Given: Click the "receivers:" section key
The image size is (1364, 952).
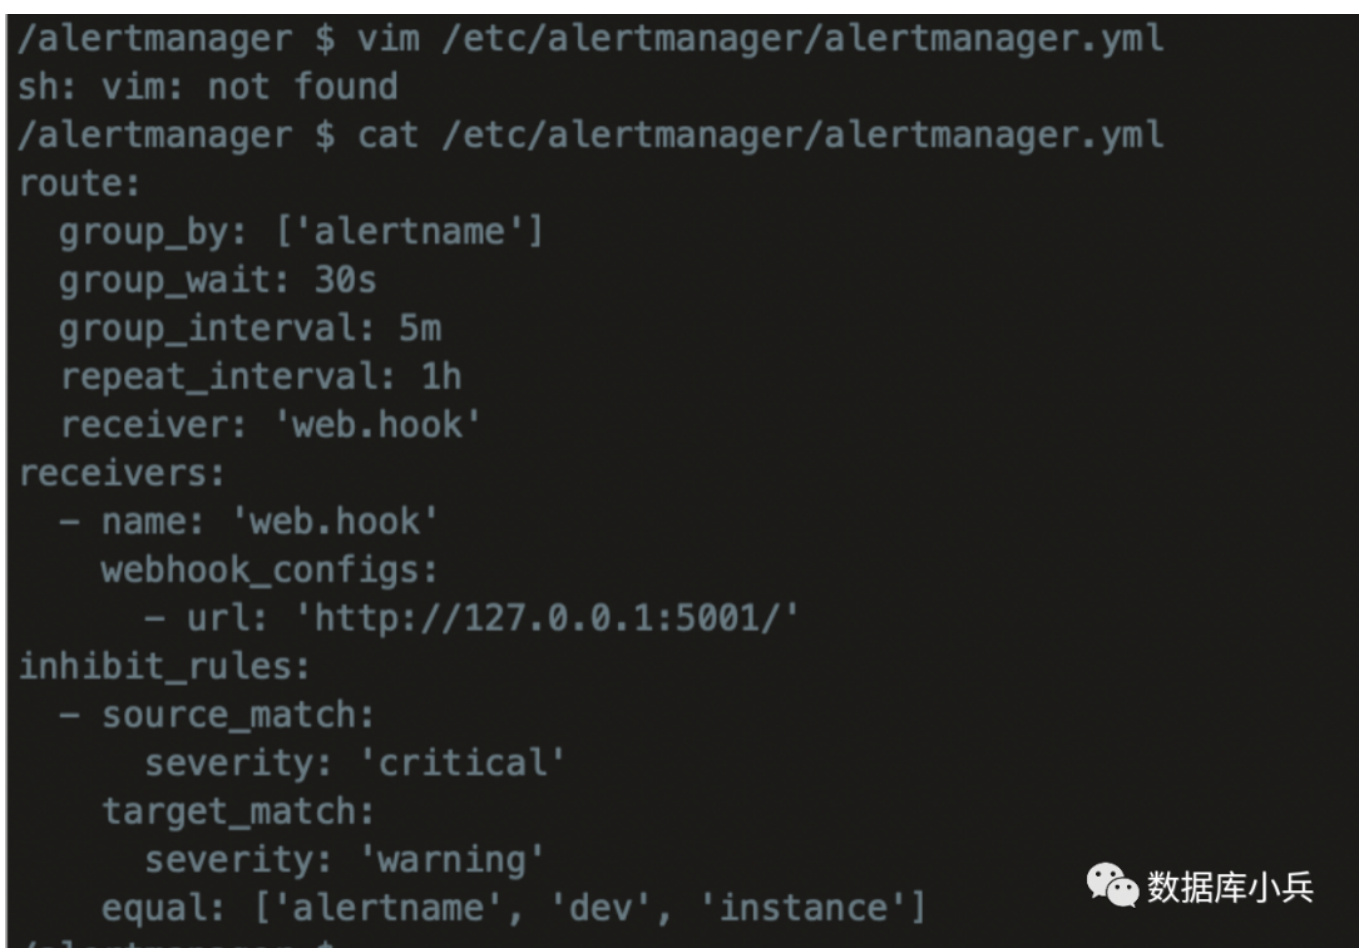Looking at the screenshot, I should point(122,472).
